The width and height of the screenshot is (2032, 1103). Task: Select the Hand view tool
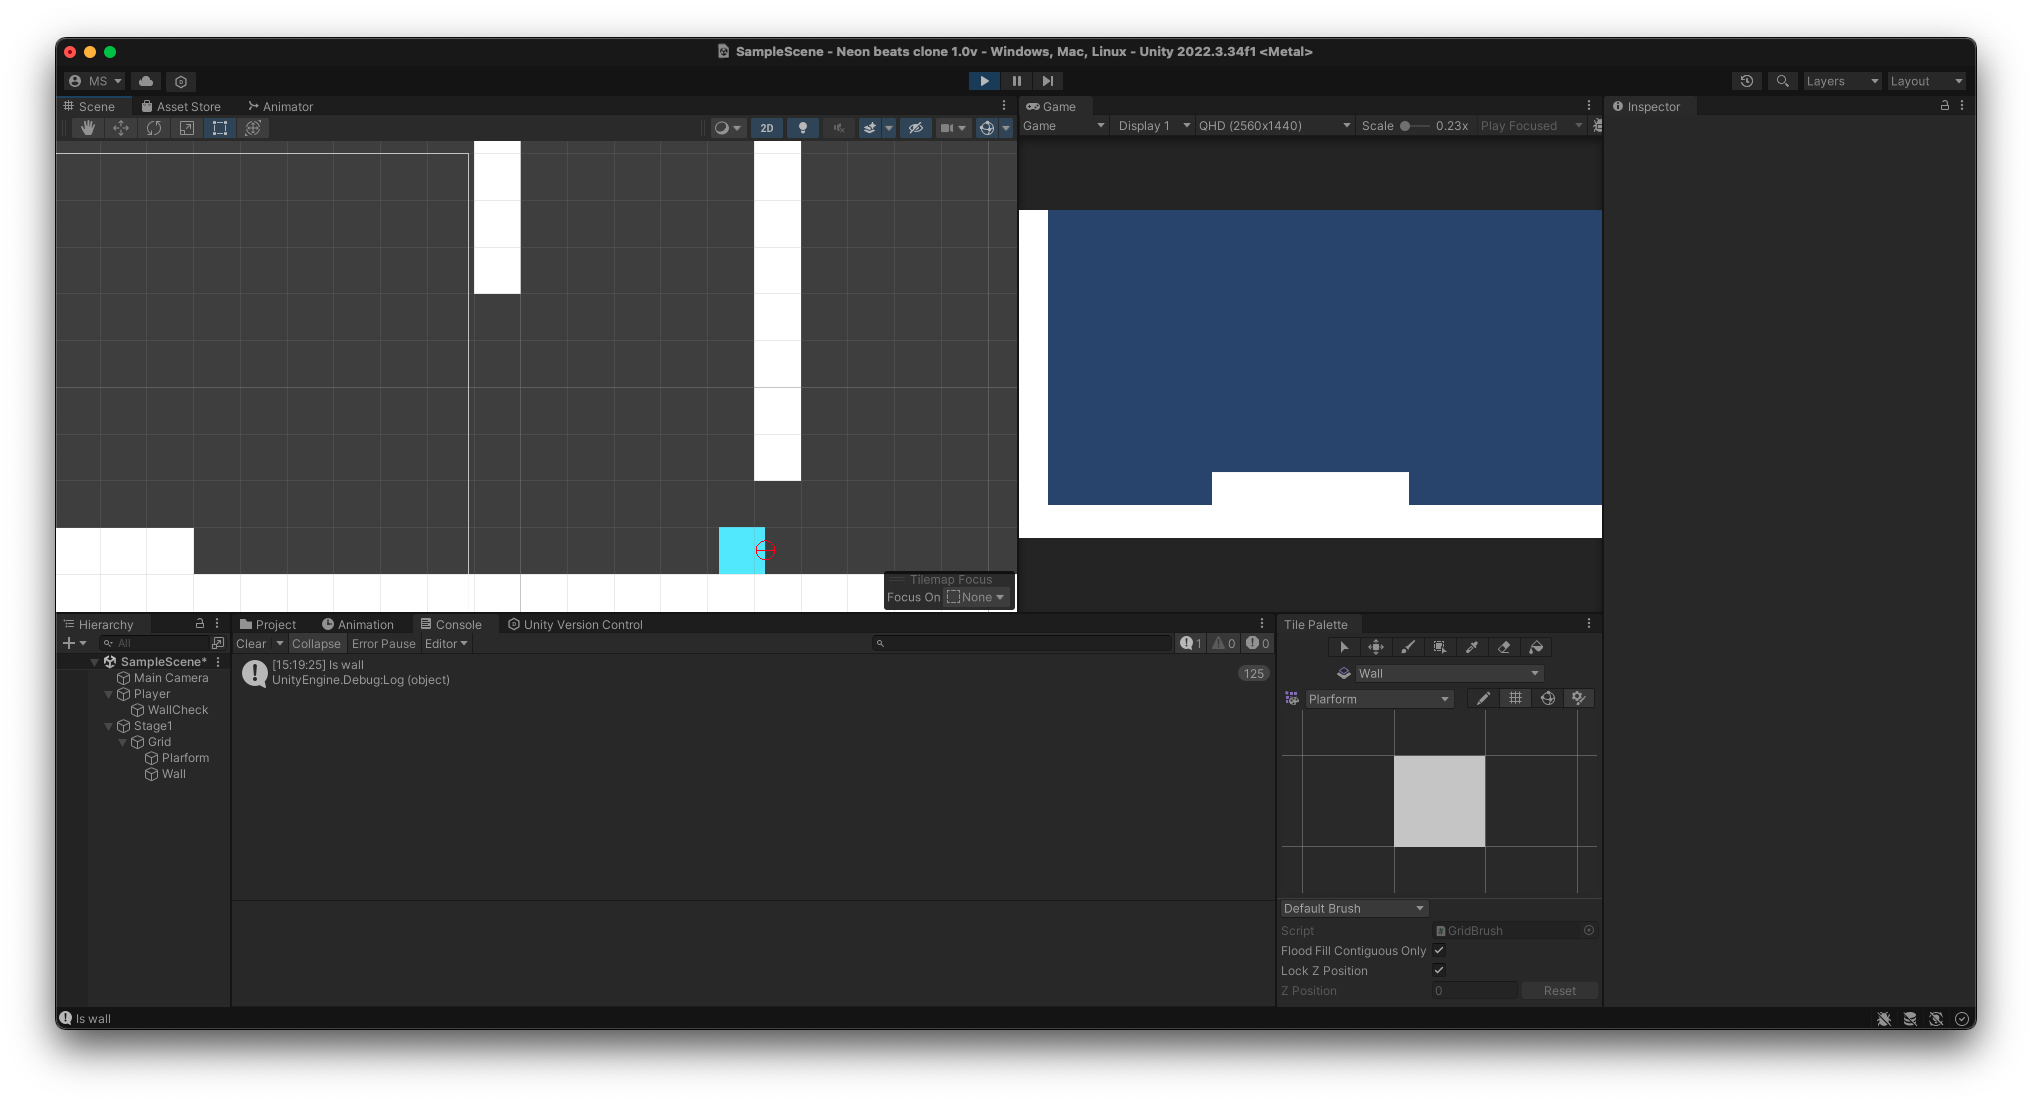[88, 128]
